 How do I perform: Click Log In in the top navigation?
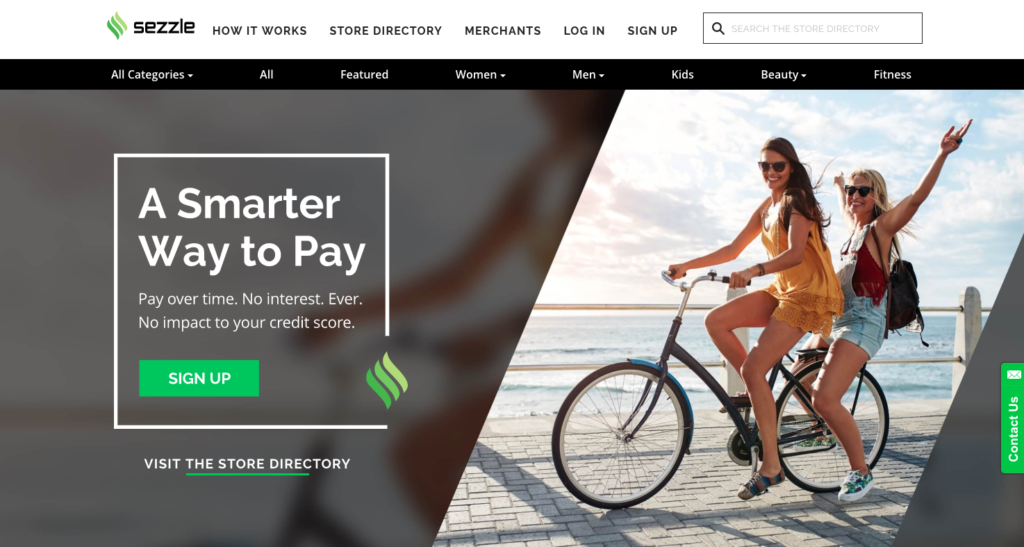pos(584,31)
